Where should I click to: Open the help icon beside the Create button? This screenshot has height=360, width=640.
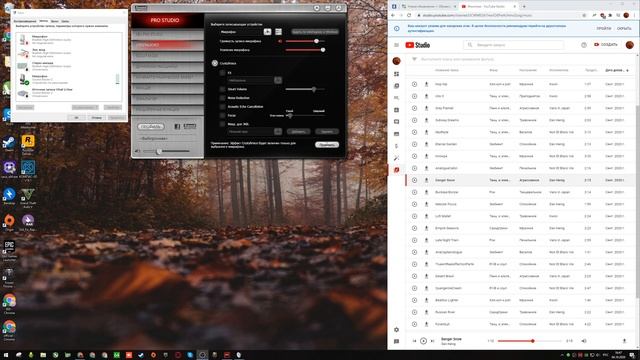click(584, 45)
